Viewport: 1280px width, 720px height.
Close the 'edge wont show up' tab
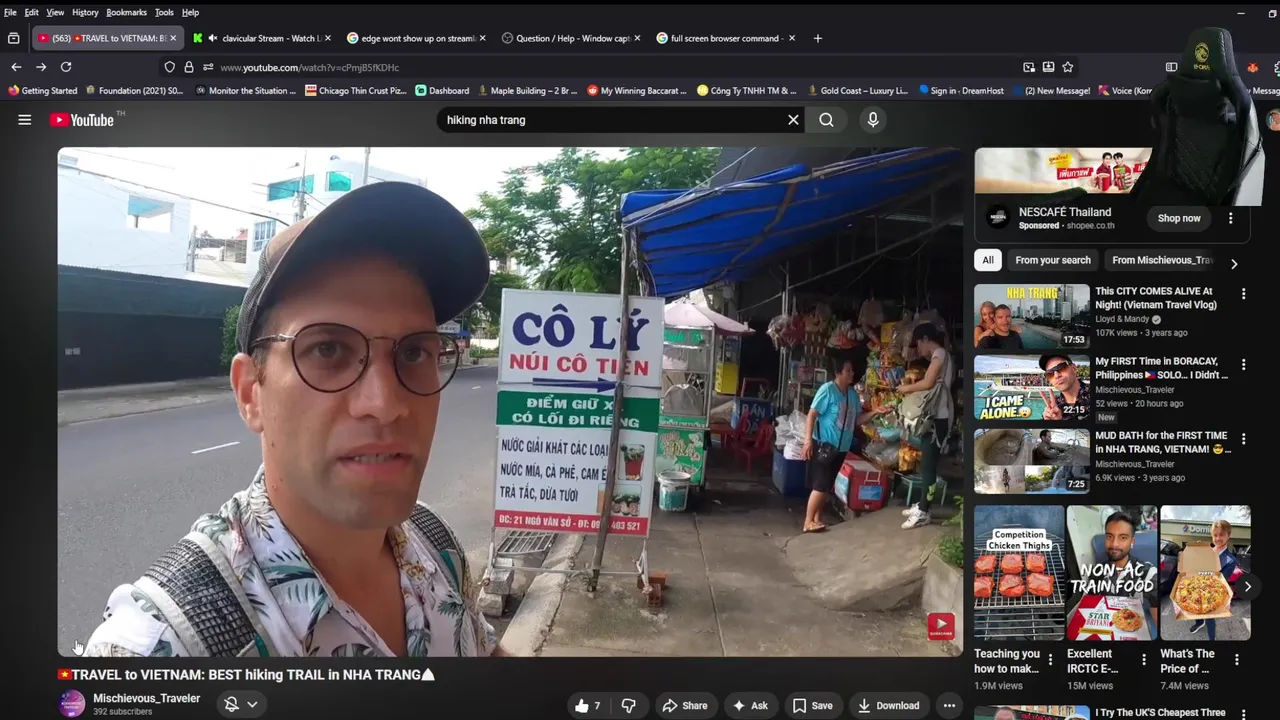pyautogui.click(x=482, y=38)
